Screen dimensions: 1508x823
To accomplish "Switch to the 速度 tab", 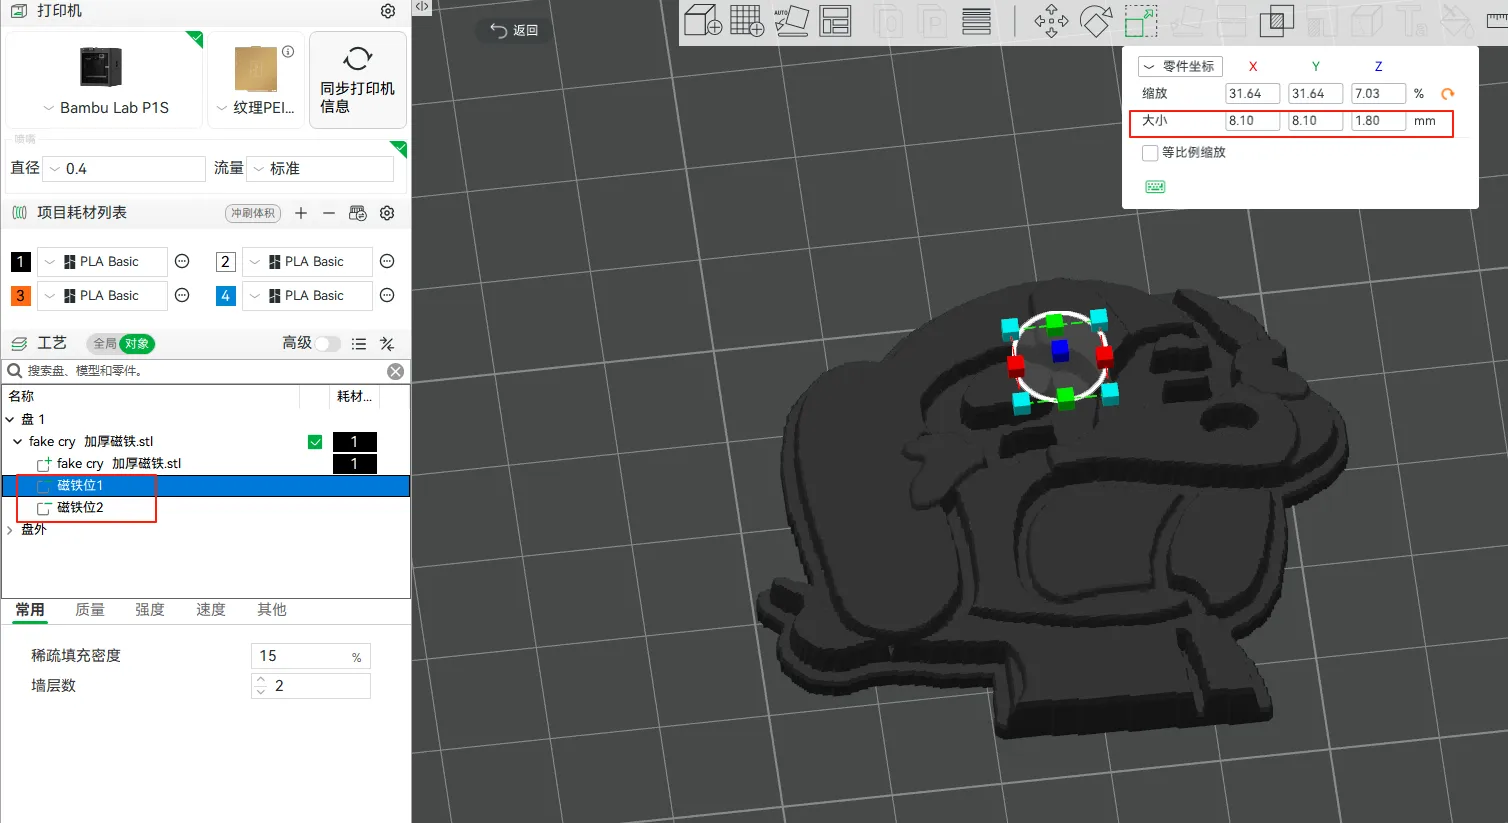I will tap(211, 610).
